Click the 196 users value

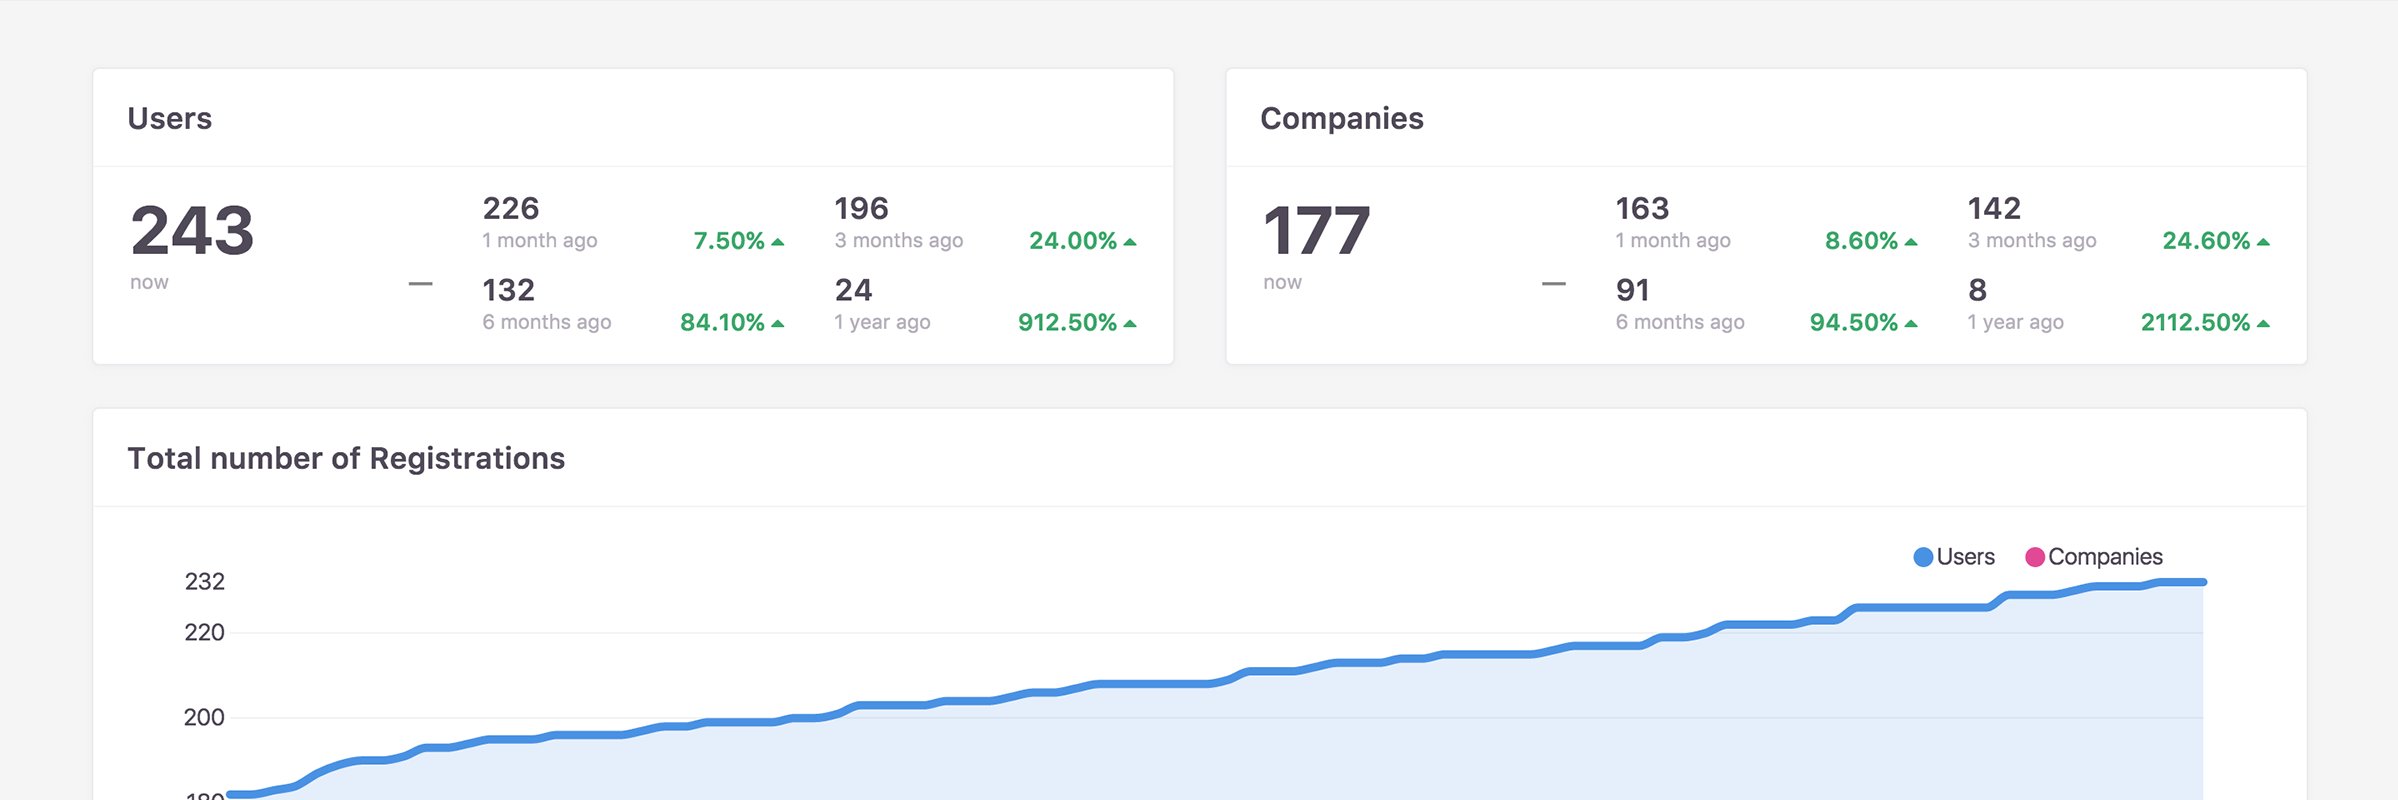coord(862,208)
